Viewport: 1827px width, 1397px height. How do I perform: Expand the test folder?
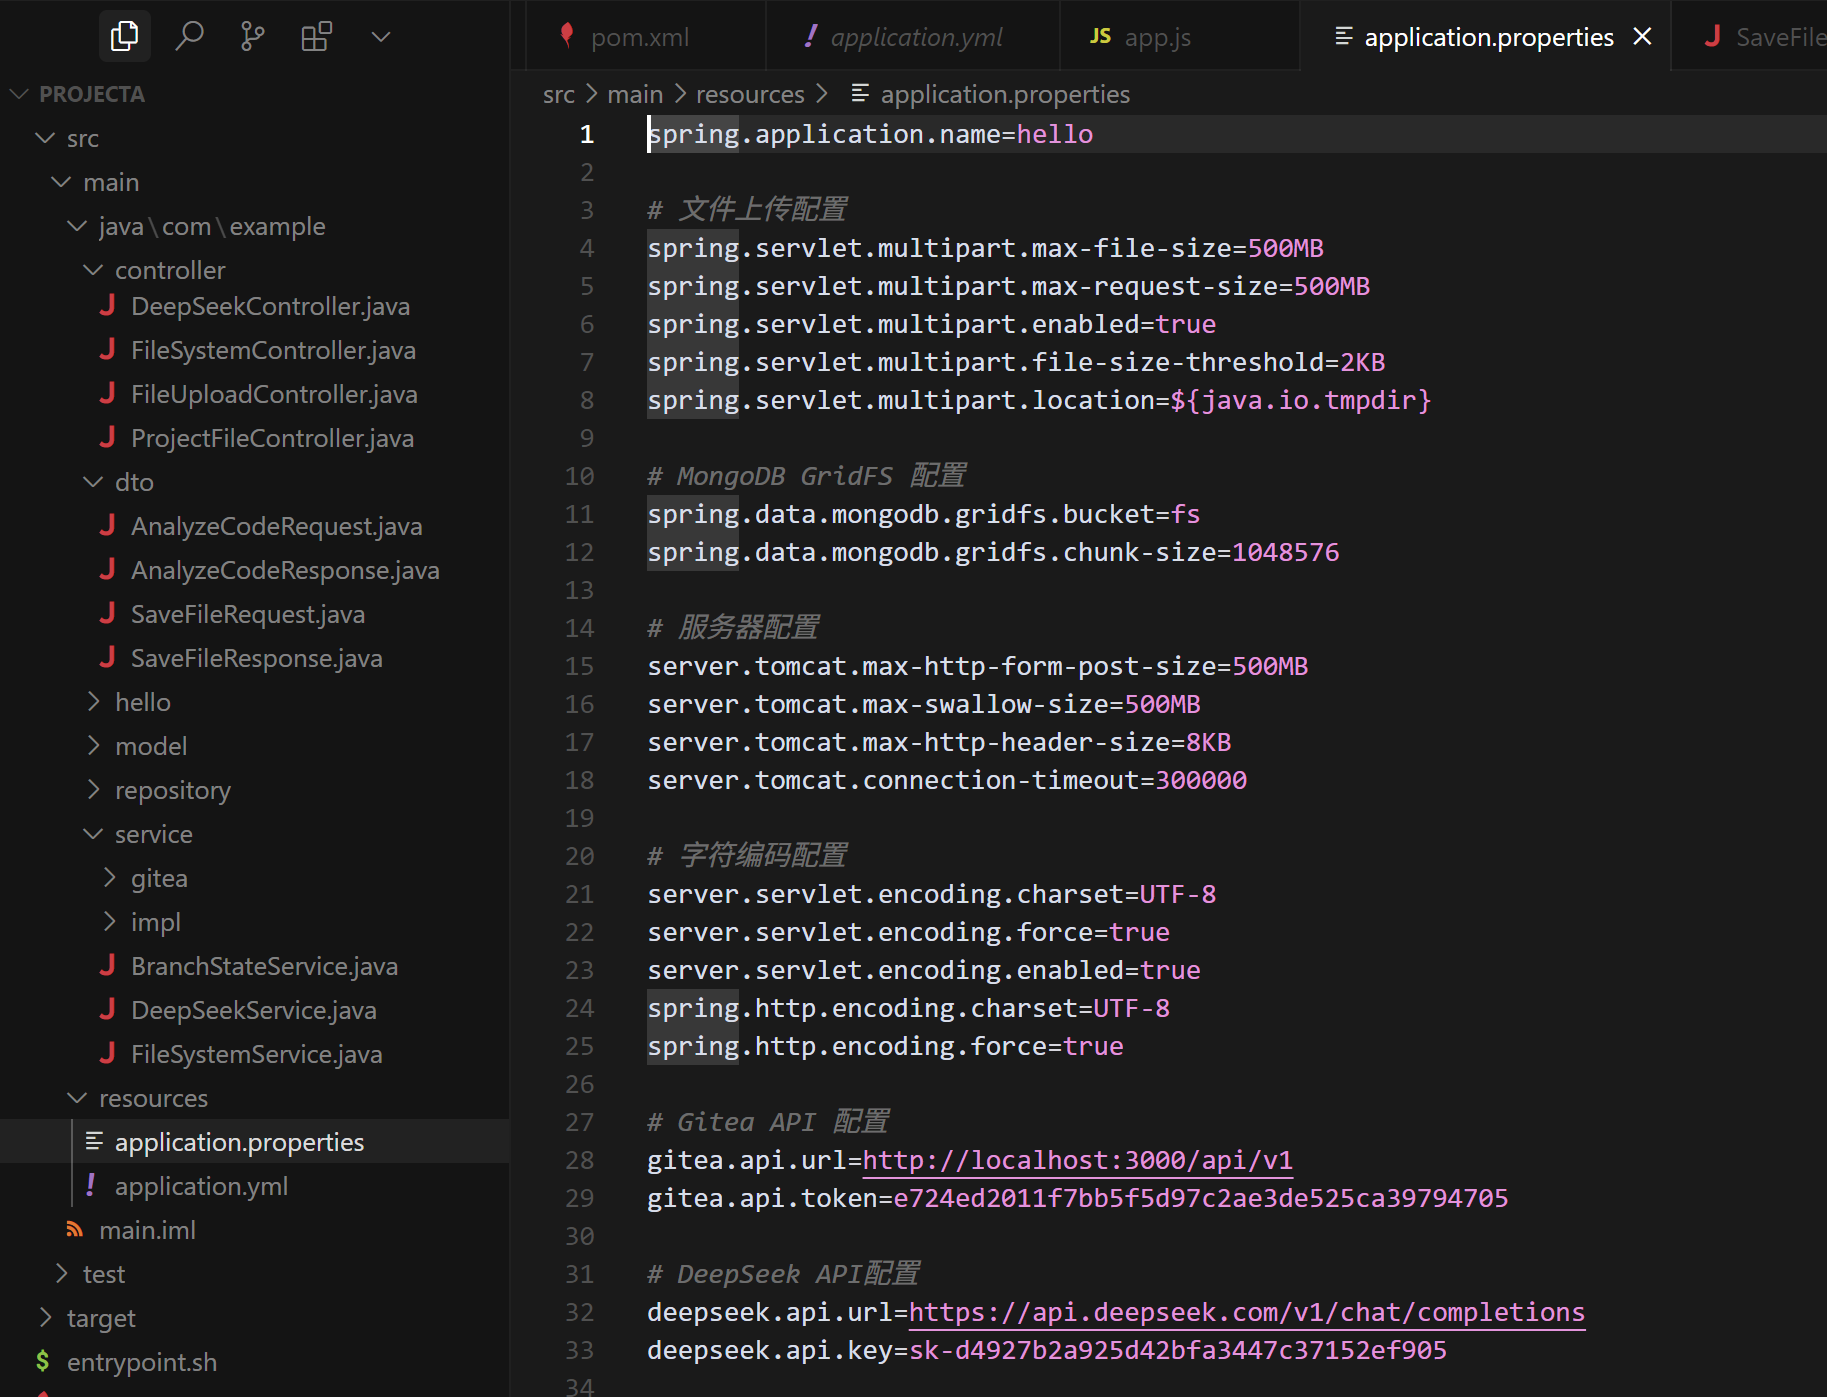61,1273
